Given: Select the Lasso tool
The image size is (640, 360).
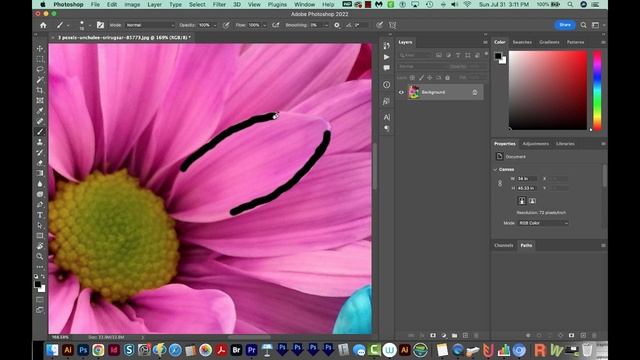Looking at the screenshot, I should [x=40, y=69].
